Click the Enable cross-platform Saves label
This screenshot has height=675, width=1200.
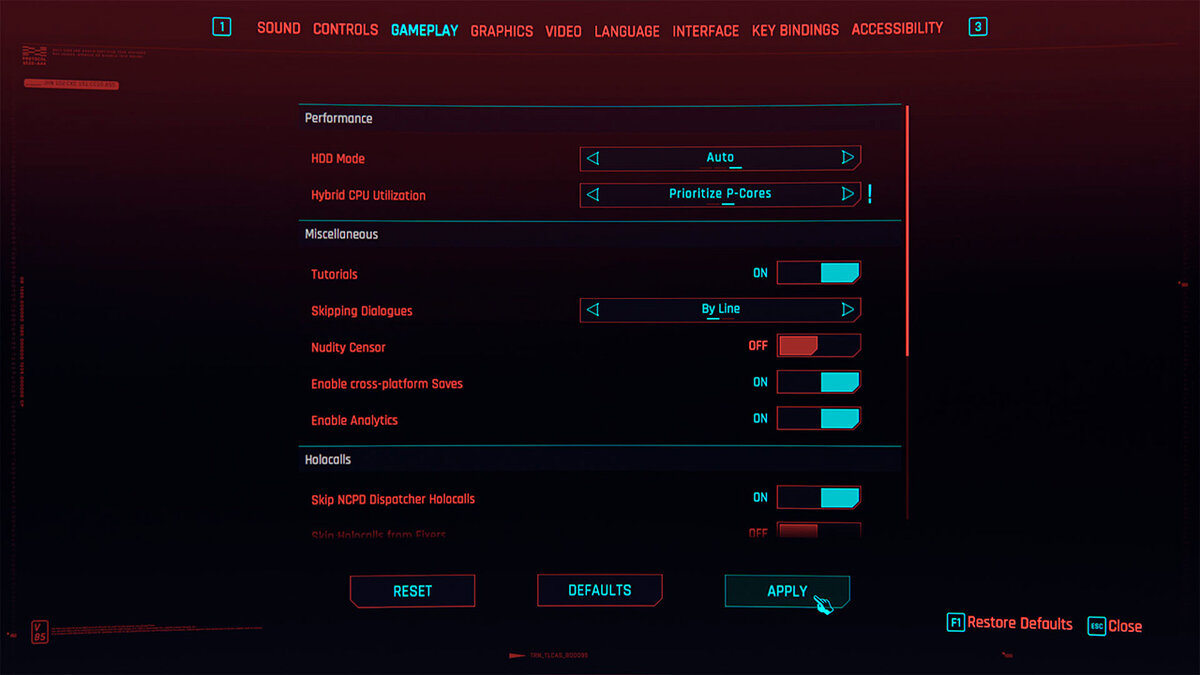coord(387,384)
